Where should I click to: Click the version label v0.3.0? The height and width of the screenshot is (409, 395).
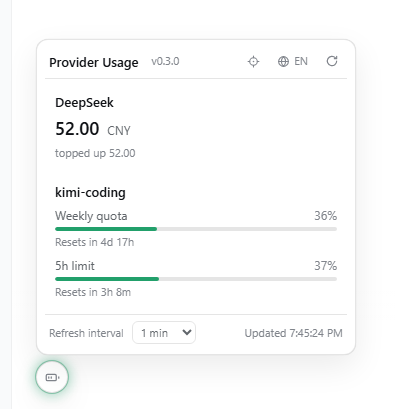point(165,62)
